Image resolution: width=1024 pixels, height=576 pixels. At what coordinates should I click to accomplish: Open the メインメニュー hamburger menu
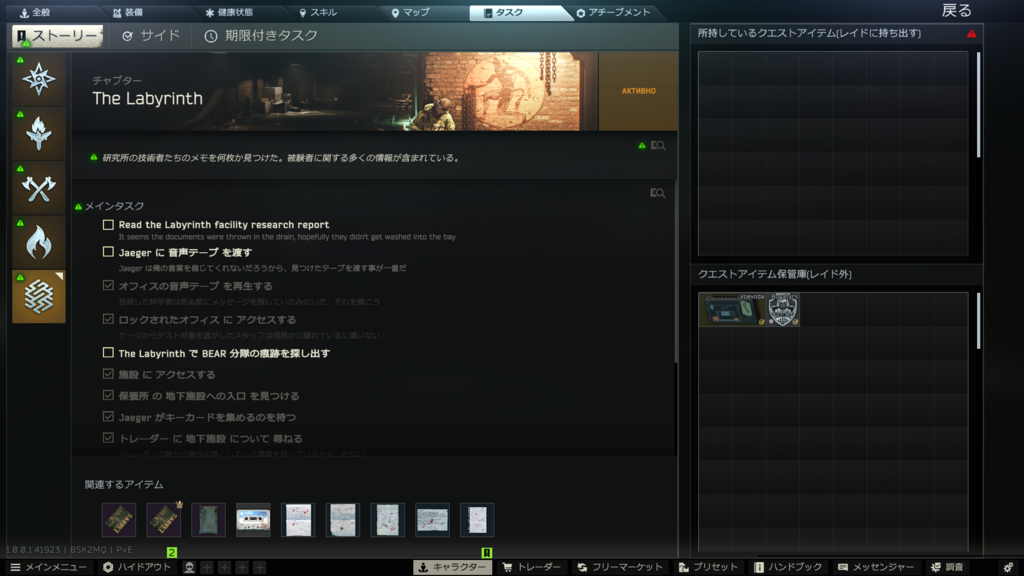[46, 567]
